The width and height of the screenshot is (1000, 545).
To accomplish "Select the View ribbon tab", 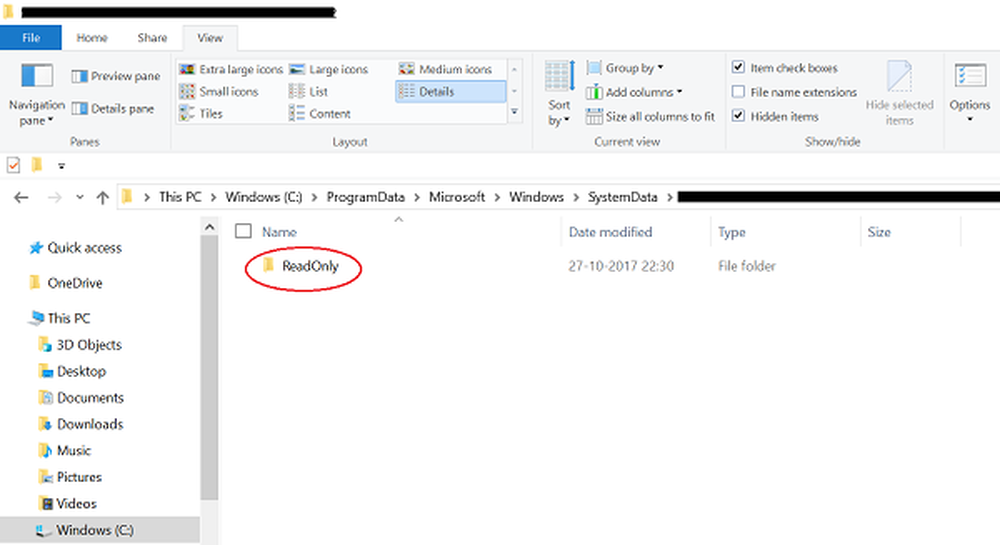I will 210,38.
